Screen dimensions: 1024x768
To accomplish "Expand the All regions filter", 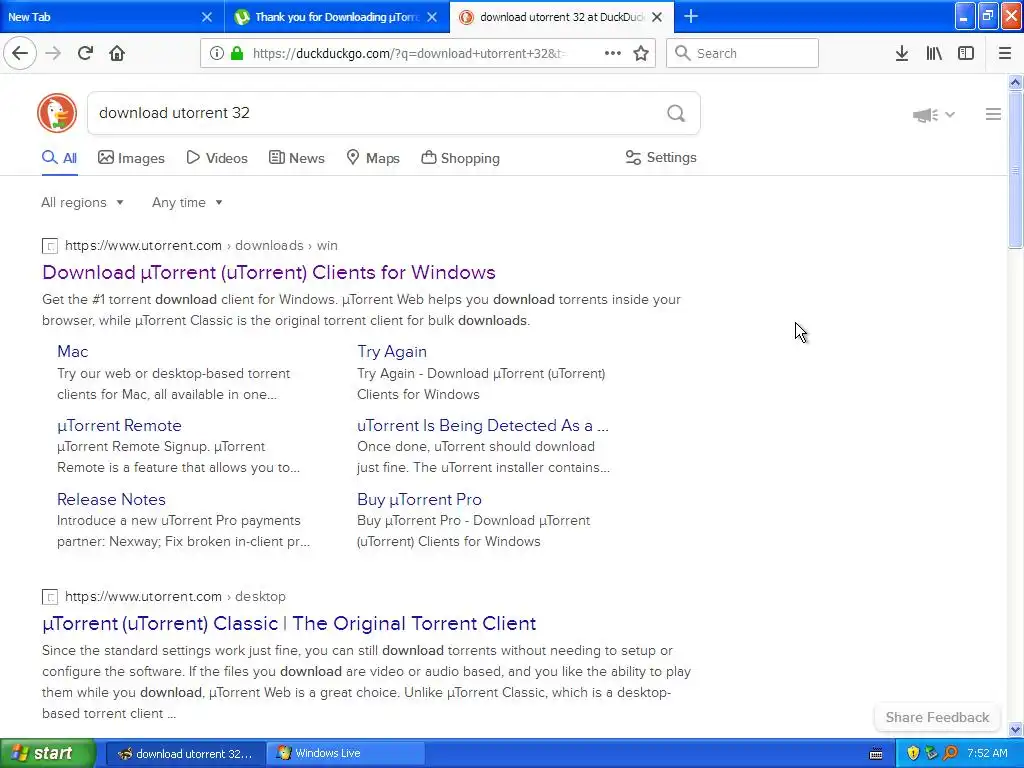I will 82,202.
